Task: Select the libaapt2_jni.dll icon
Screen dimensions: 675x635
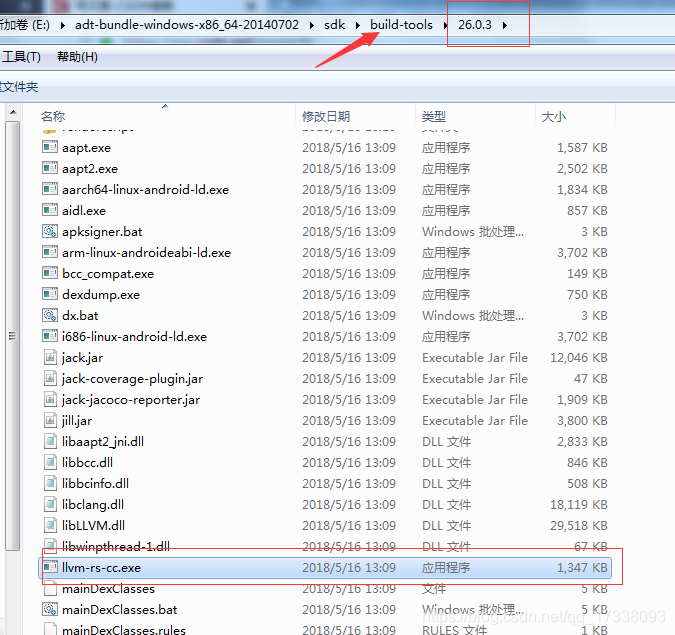Action: click(50, 441)
